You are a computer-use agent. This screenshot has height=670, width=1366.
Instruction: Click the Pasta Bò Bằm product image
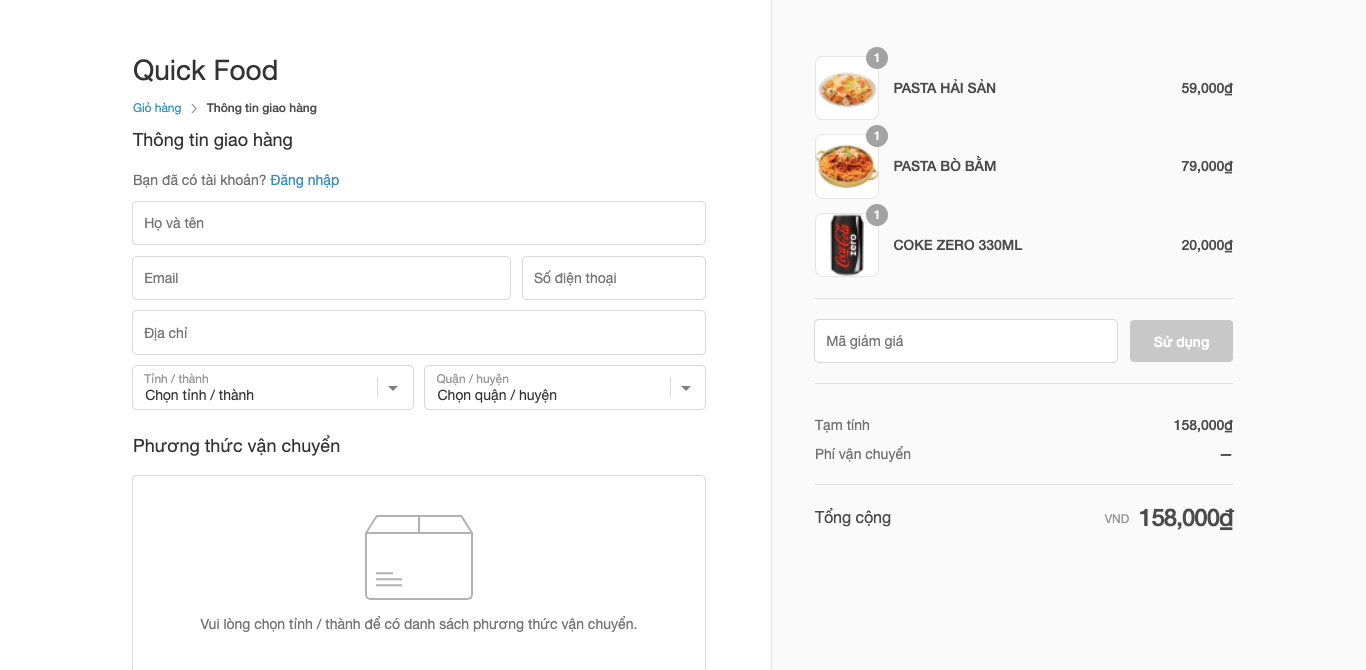(x=847, y=166)
